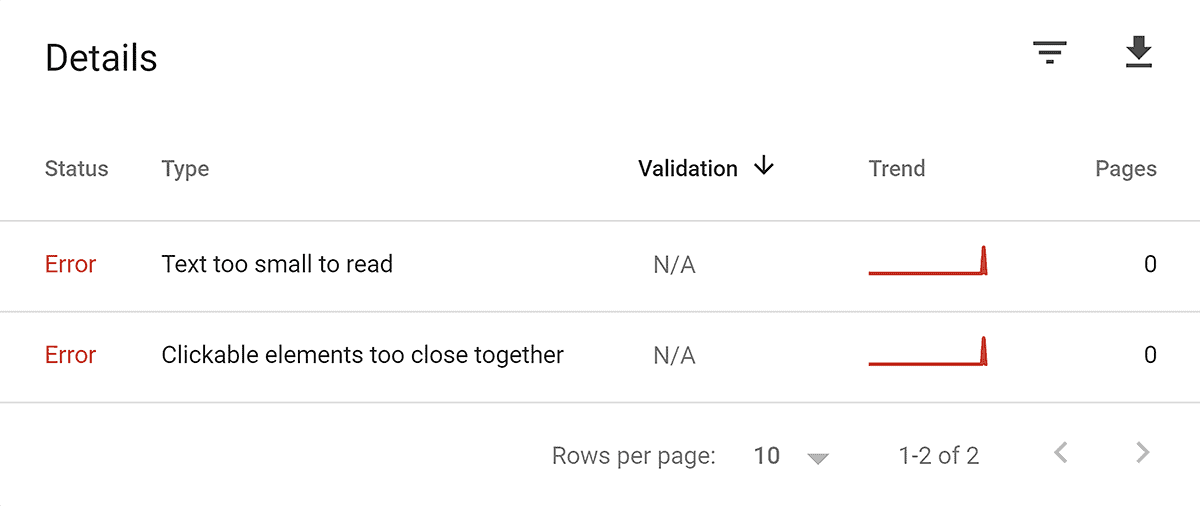Viewport: 1200px width, 506px height.
Task: Select the rows per page value 10
Action: click(767, 456)
